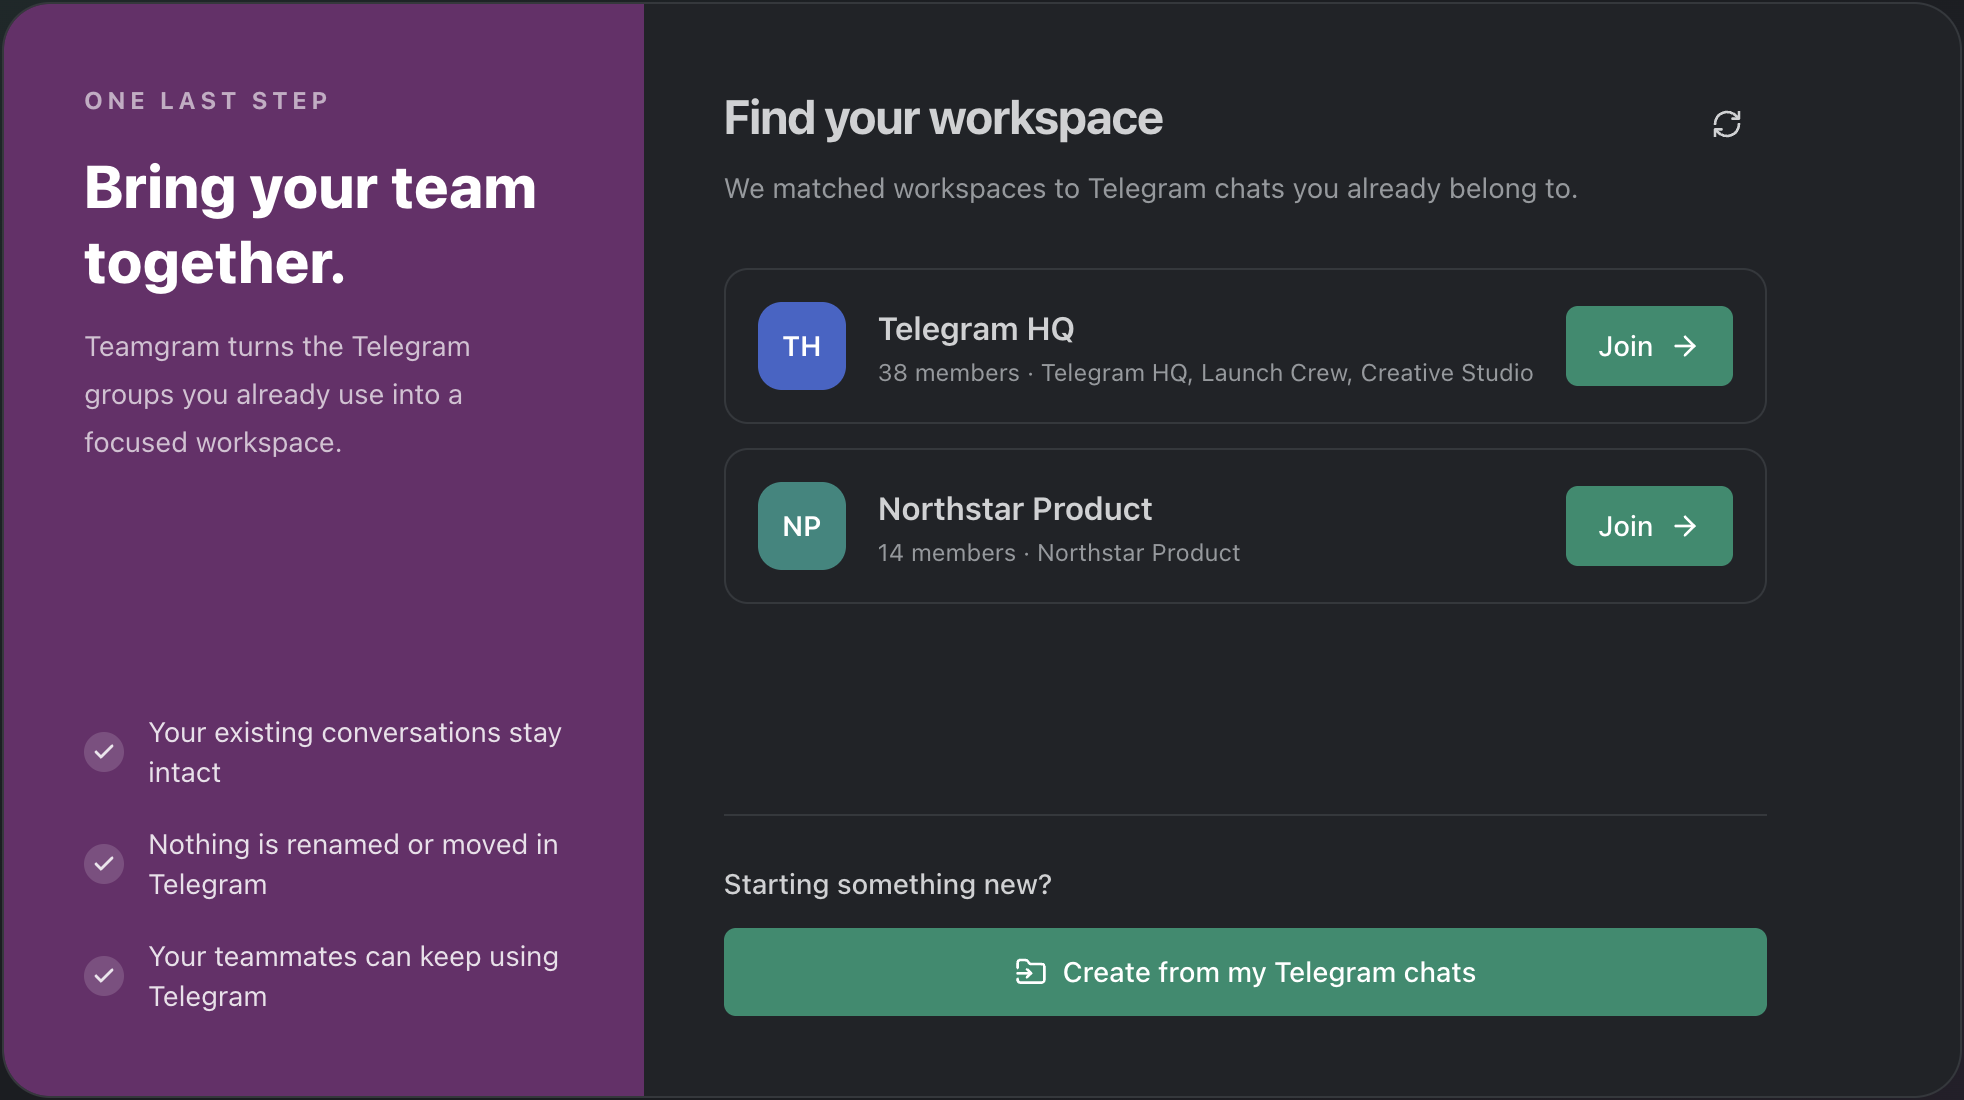The width and height of the screenshot is (1964, 1100).
Task: Click 'Your existing conversations stay intact' text
Action: click(355, 752)
